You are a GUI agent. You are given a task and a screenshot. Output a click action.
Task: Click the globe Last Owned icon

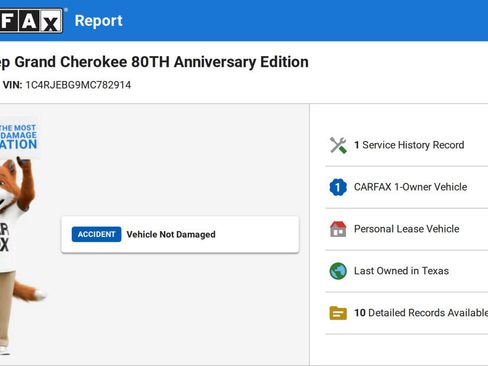pyautogui.click(x=338, y=271)
